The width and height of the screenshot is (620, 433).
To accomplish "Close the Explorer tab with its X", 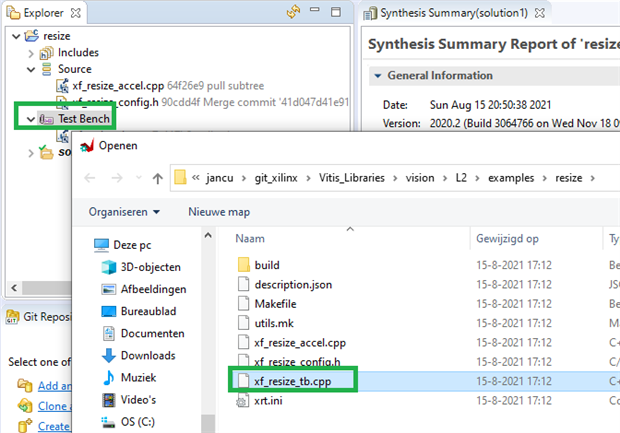I will (x=76, y=13).
